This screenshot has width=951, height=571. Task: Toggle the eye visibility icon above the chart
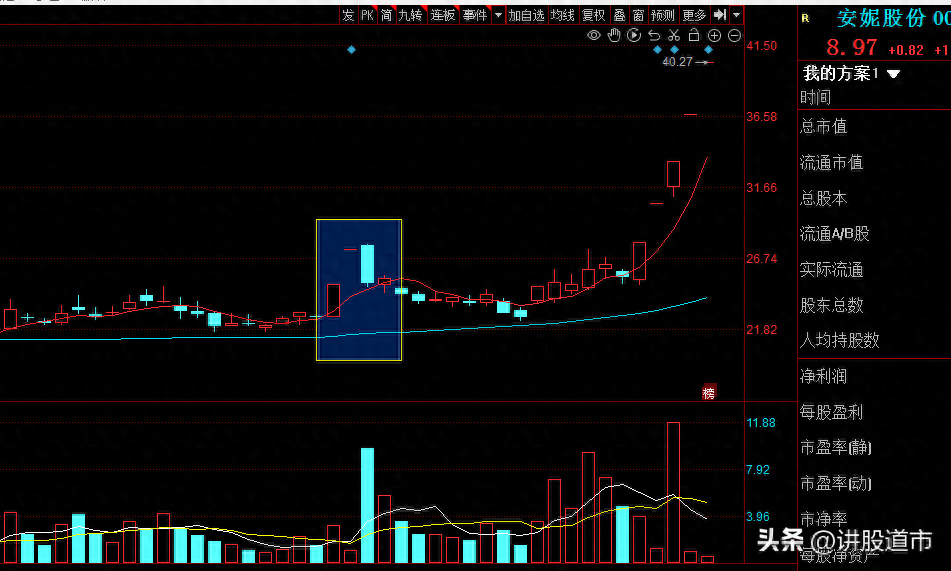point(594,35)
